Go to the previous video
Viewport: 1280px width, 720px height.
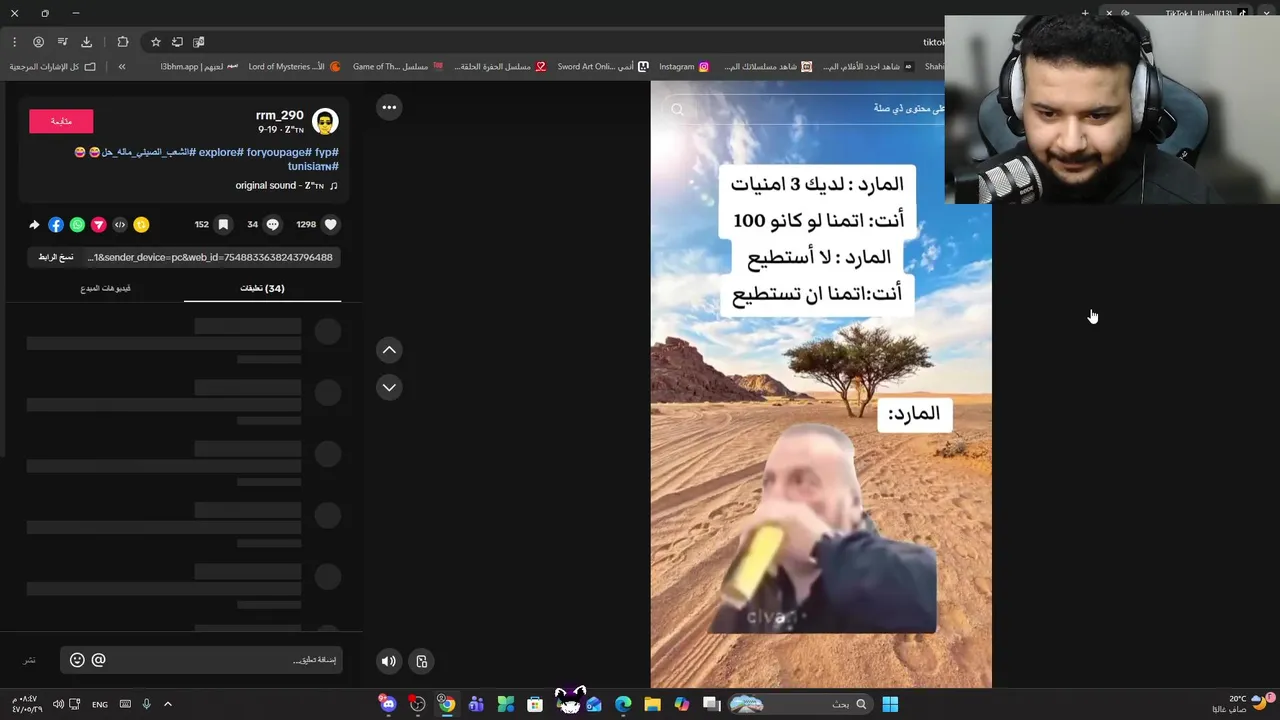point(389,349)
